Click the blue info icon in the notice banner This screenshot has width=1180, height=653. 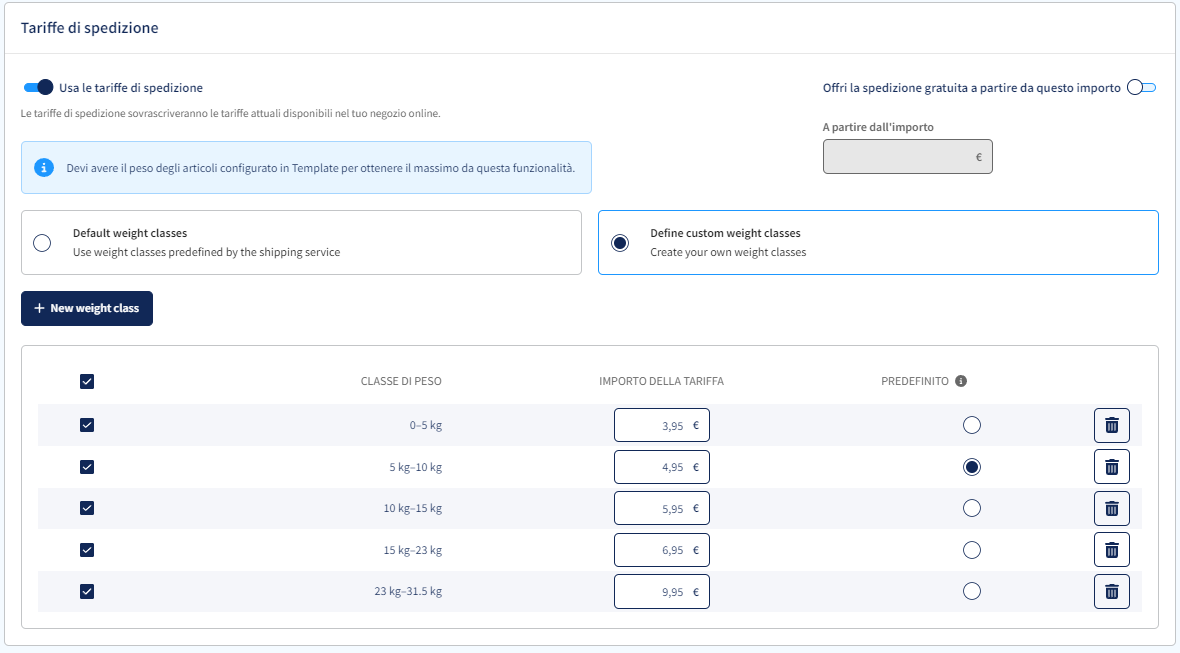tap(44, 168)
